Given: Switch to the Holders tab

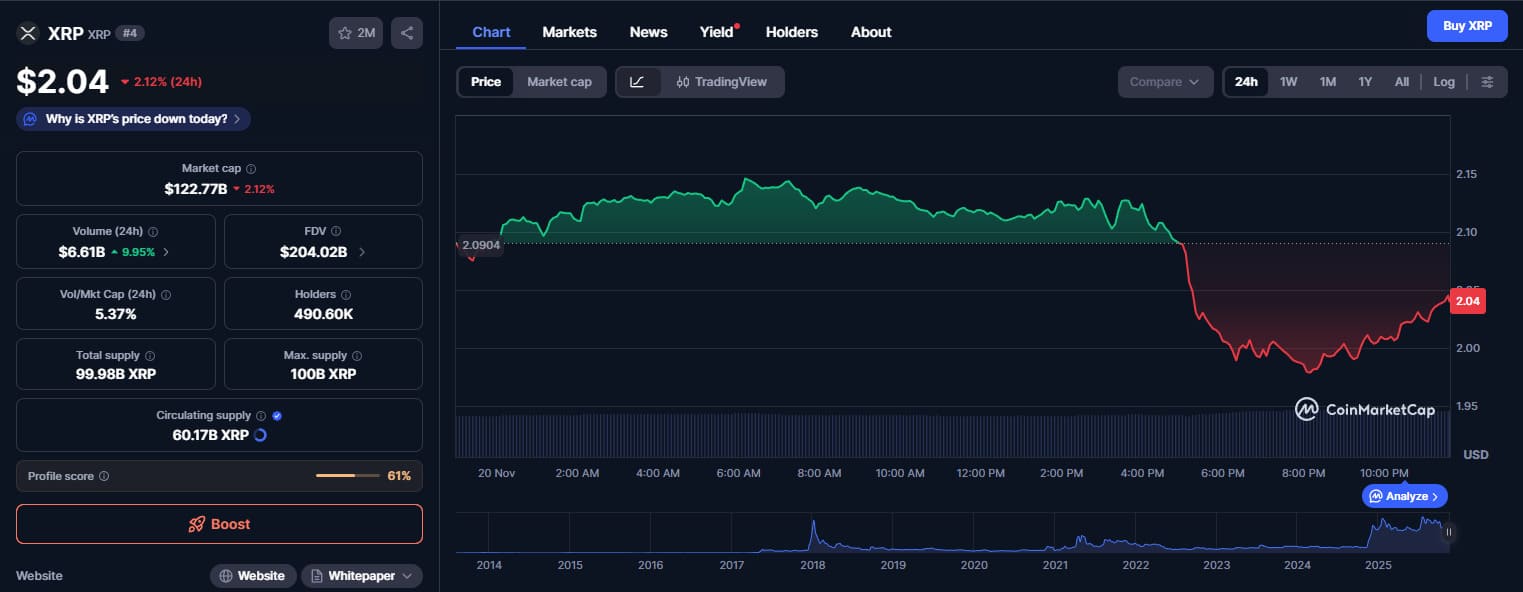Looking at the screenshot, I should click(791, 32).
